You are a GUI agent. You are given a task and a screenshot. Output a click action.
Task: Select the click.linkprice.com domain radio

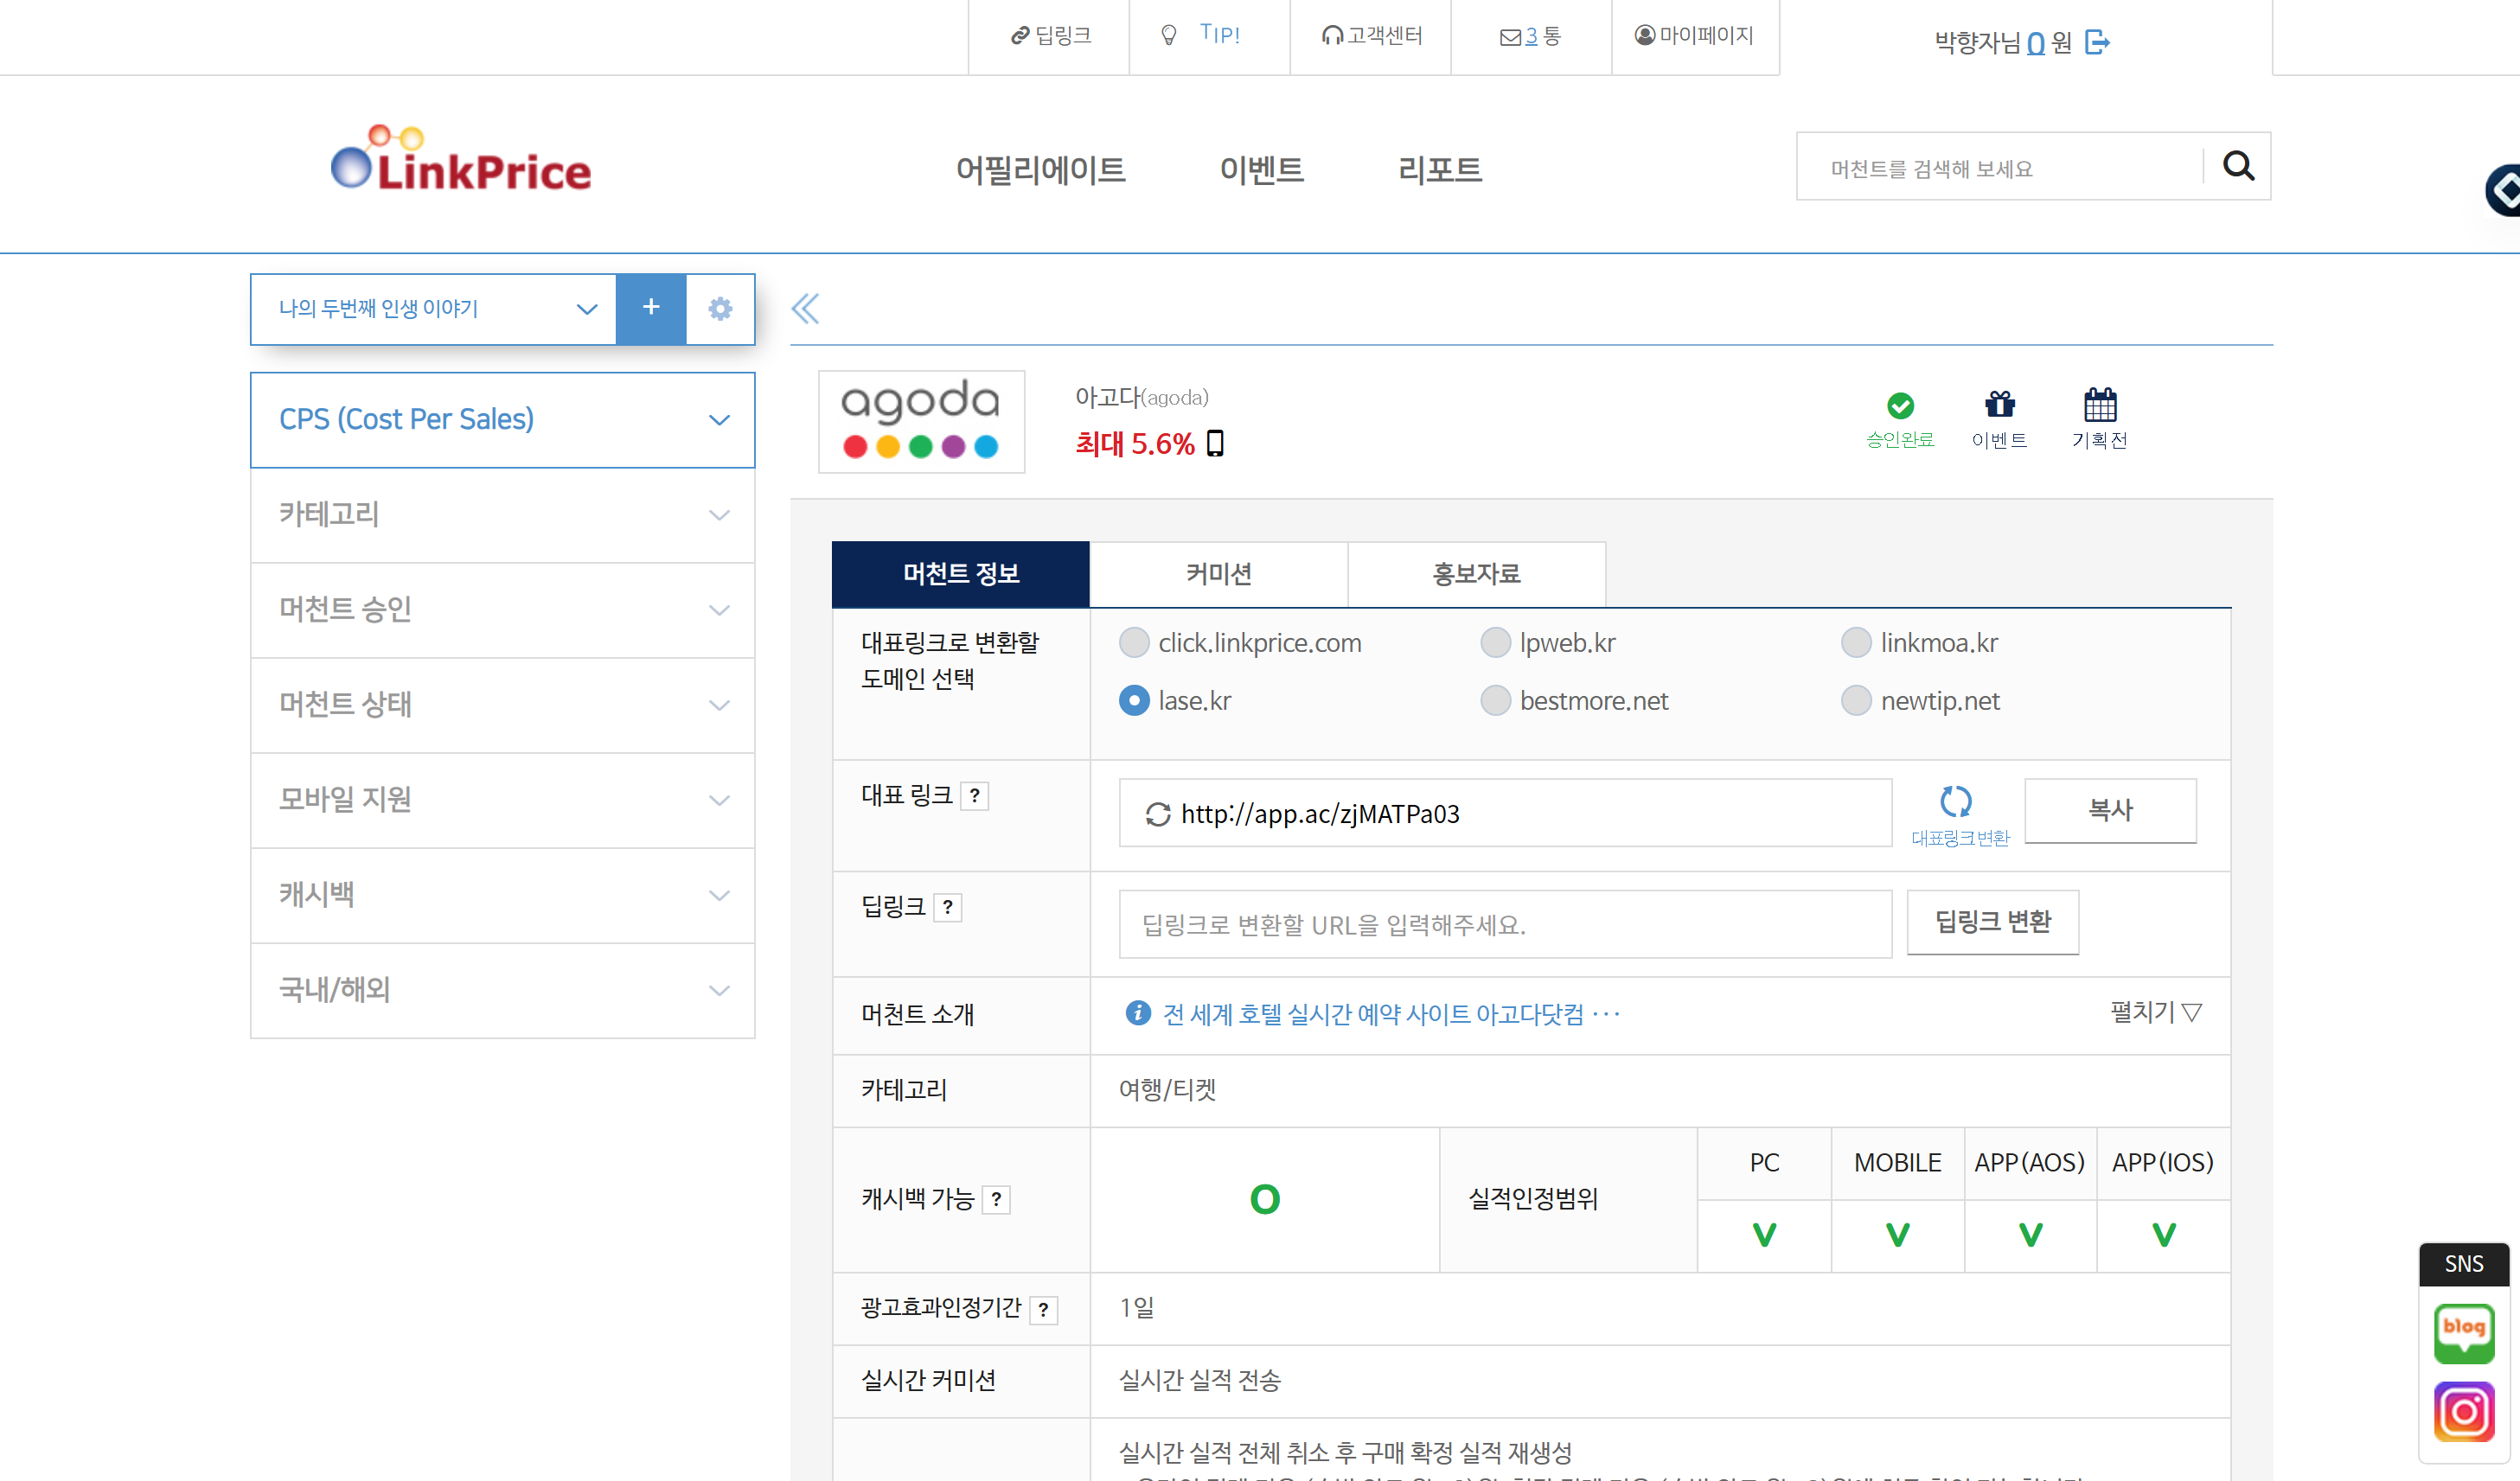[x=1134, y=643]
